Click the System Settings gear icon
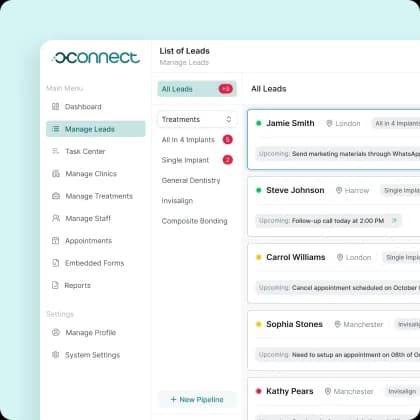This screenshot has height=420, width=420. point(56,355)
